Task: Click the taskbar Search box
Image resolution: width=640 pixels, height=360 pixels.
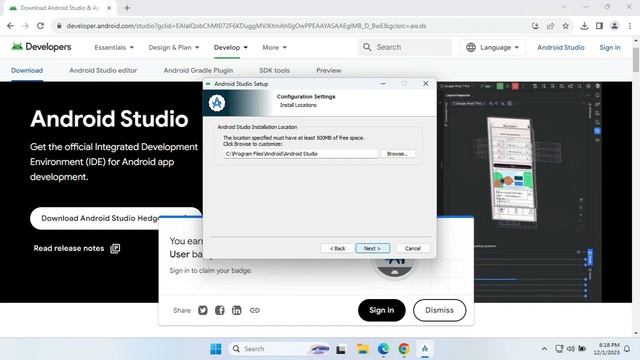Action: (280, 349)
